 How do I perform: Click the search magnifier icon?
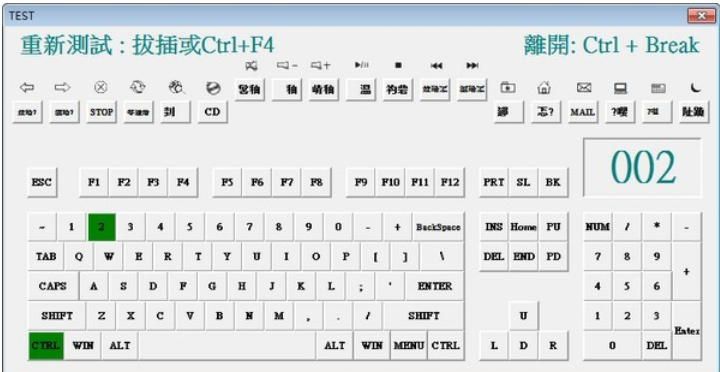176,87
